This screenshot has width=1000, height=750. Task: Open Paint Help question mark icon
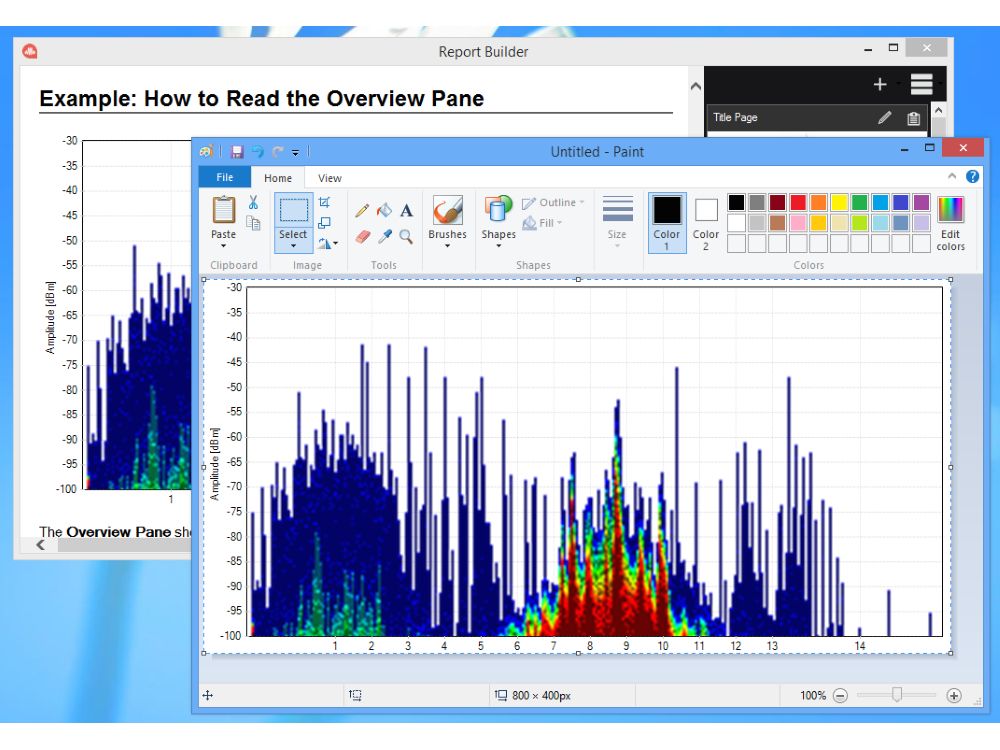point(973,177)
